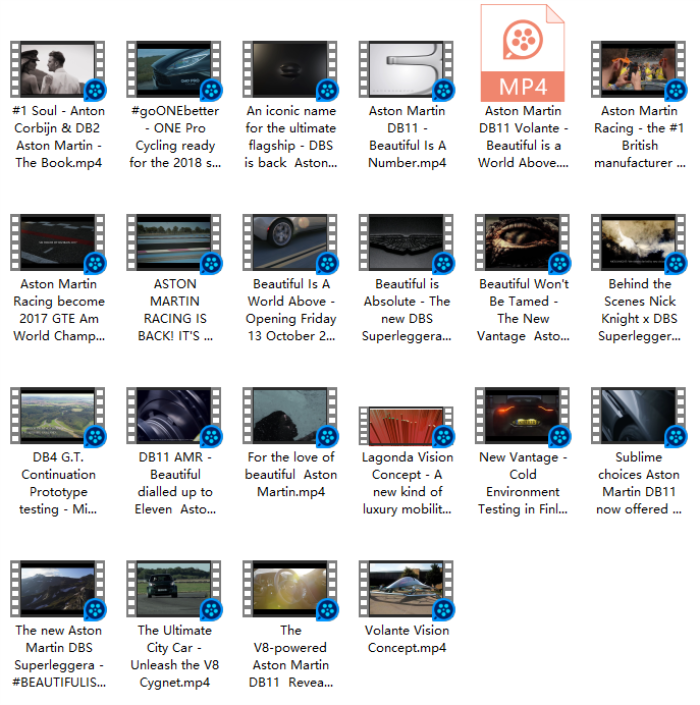The width and height of the screenshot is (700, 705).
Task: Click file name 'Aston Martin Racing become 2017 GTE Am World Champ...'
Action: point(58,310)
